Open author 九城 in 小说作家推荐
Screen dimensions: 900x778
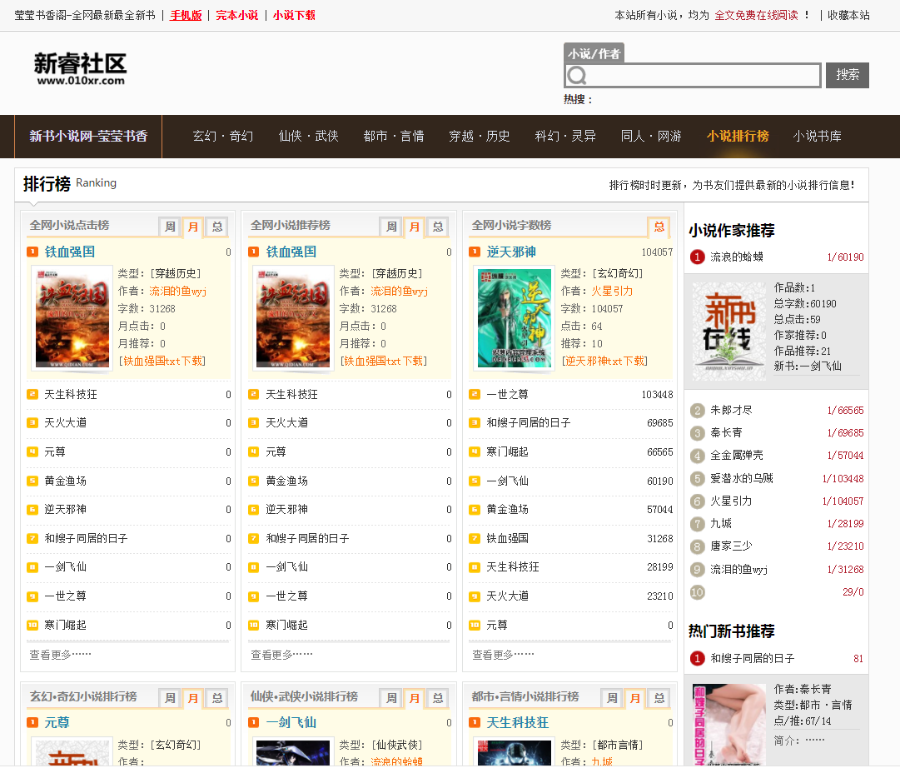pyautogui.click(x=721, y=524)
